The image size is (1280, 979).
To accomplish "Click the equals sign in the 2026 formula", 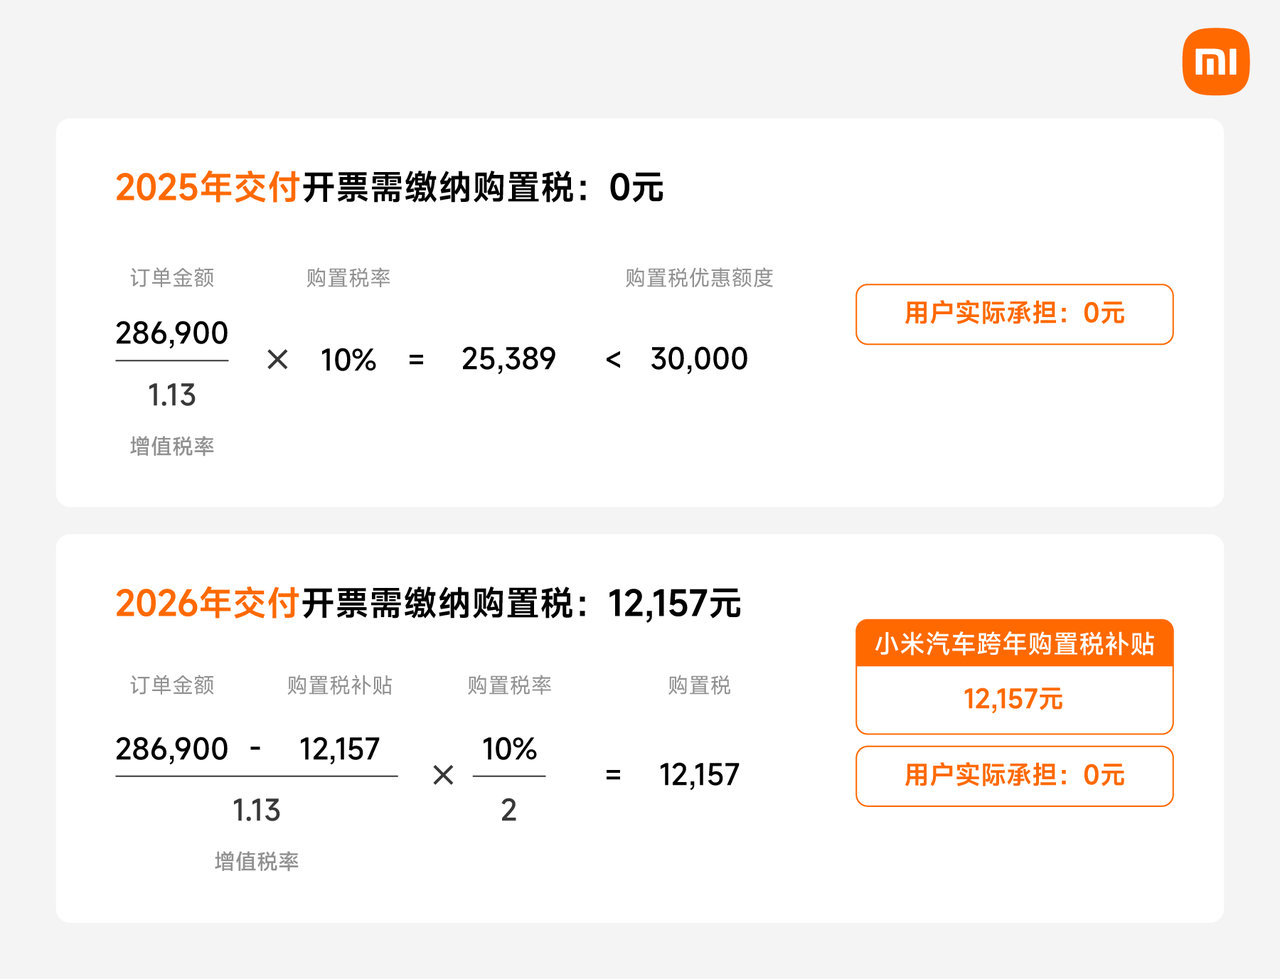I will pyautogui.click(x=613, y=775).
